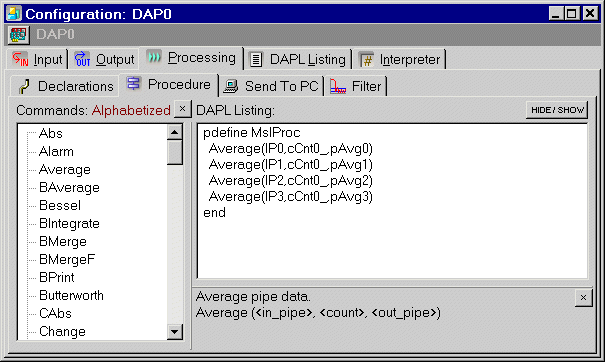The image size is (605, 362).
Task: Select the CAbs command
Action: (55, 313)
